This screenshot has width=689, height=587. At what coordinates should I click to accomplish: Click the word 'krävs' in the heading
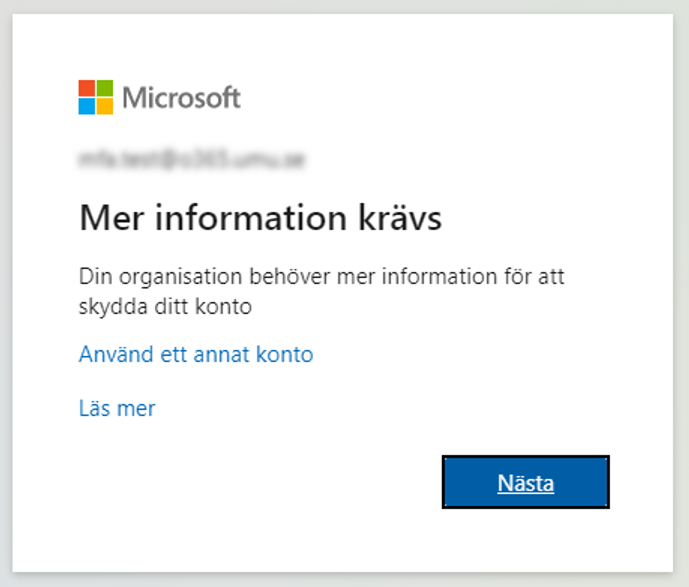pos(400,217)
